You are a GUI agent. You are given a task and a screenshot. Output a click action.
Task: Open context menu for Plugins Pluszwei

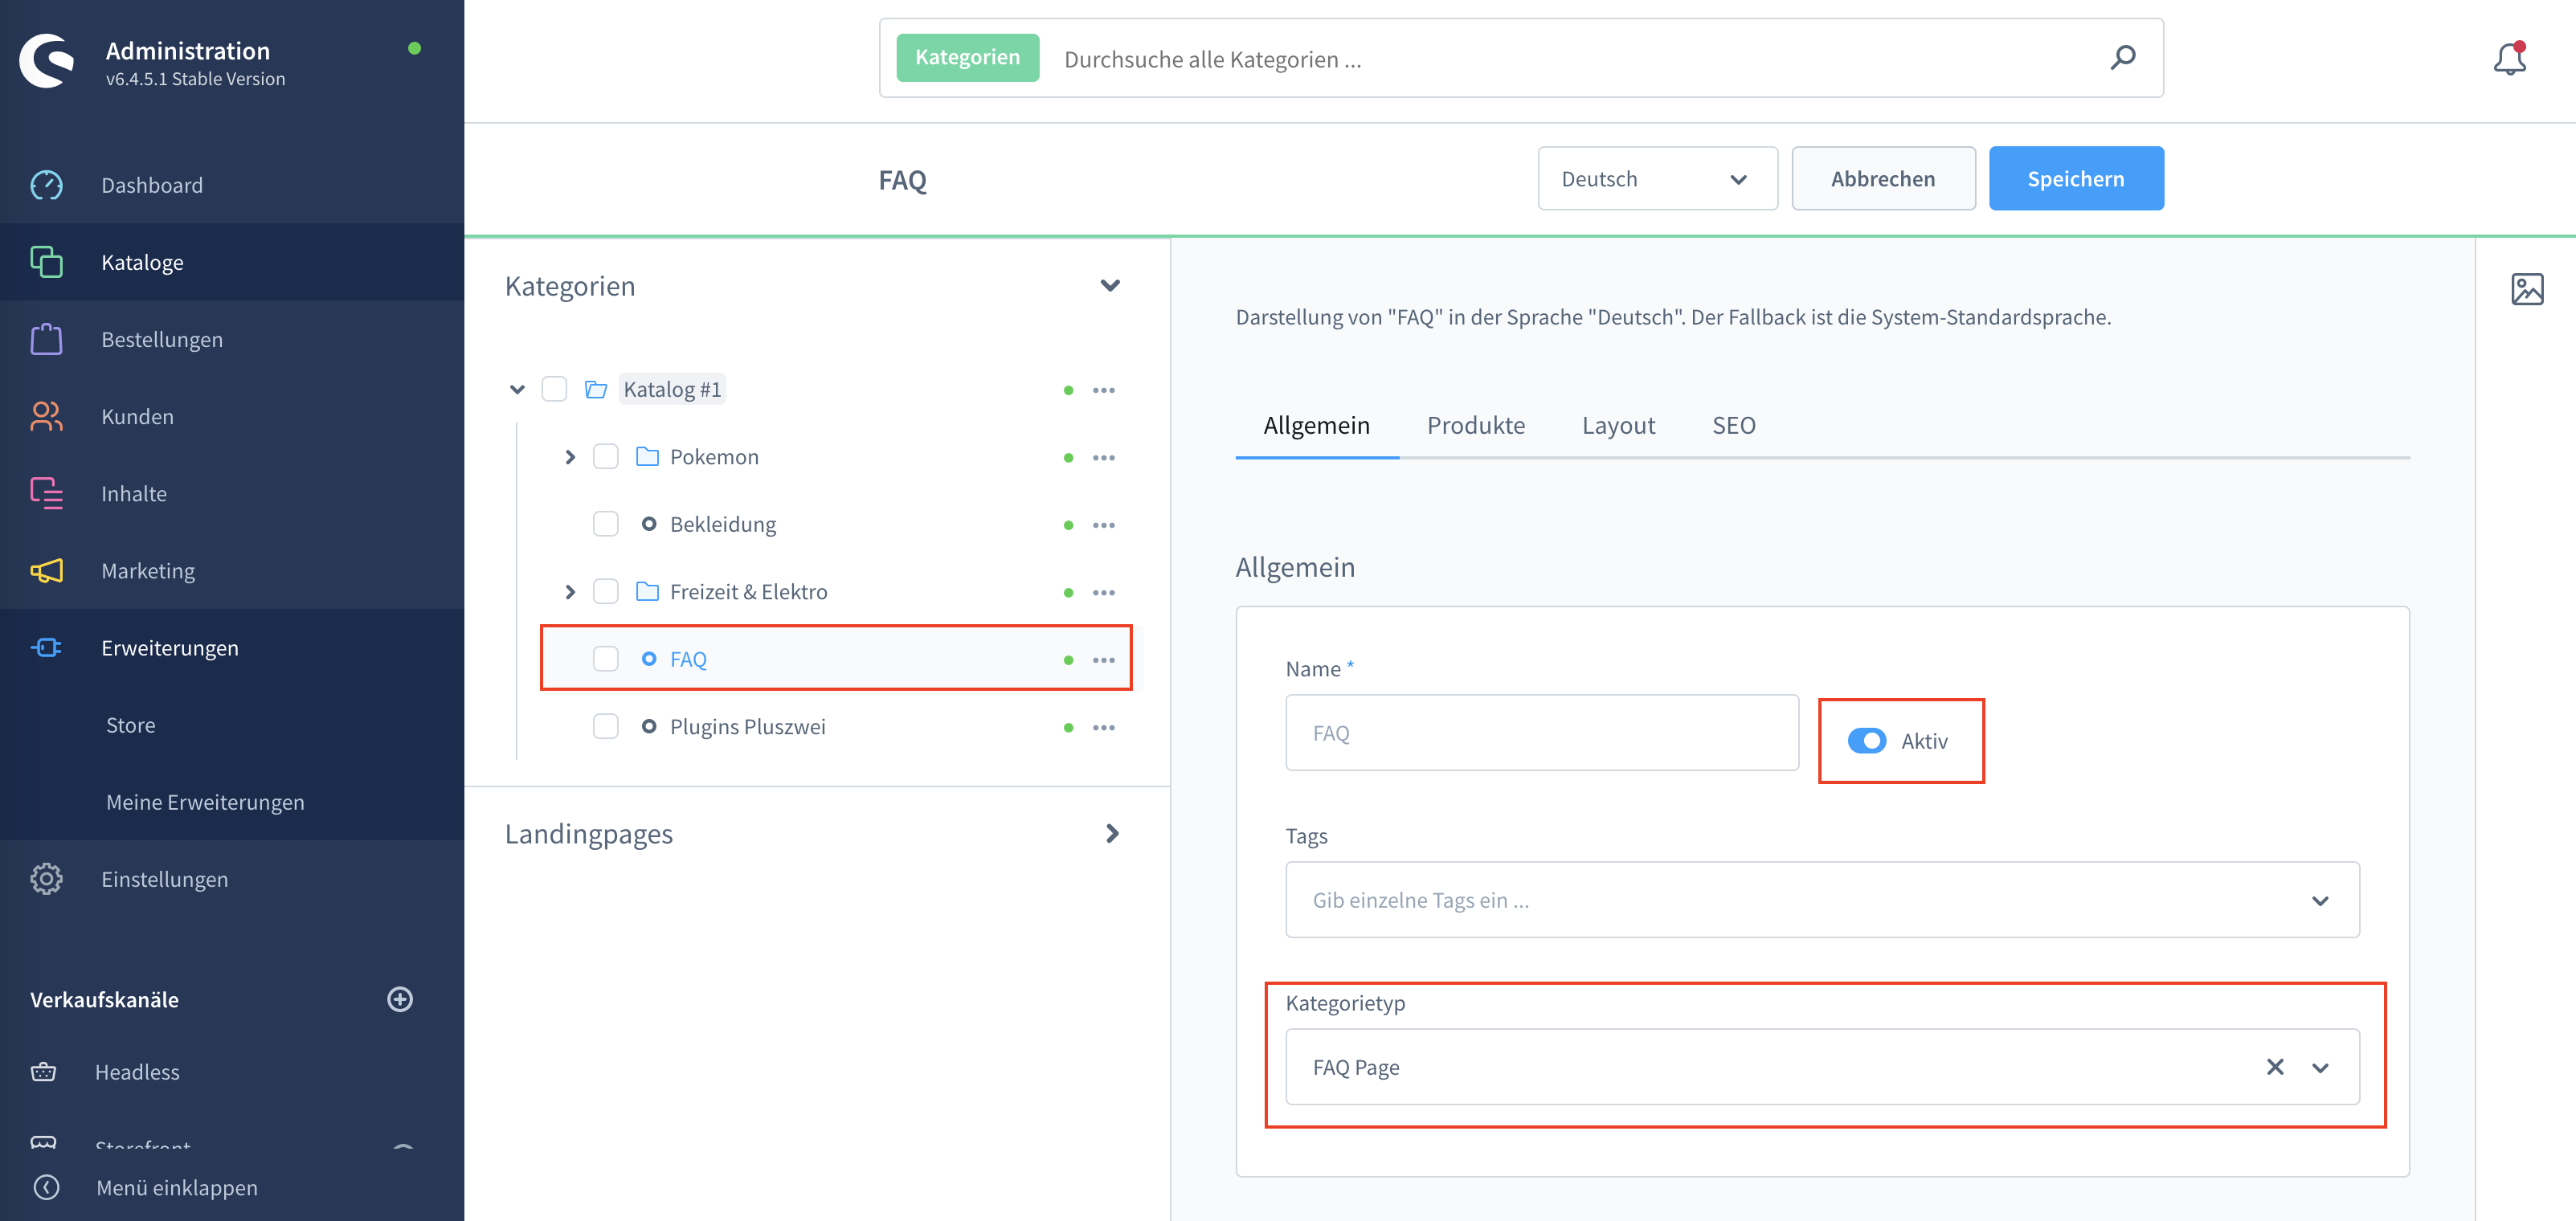pos(1103,727)
